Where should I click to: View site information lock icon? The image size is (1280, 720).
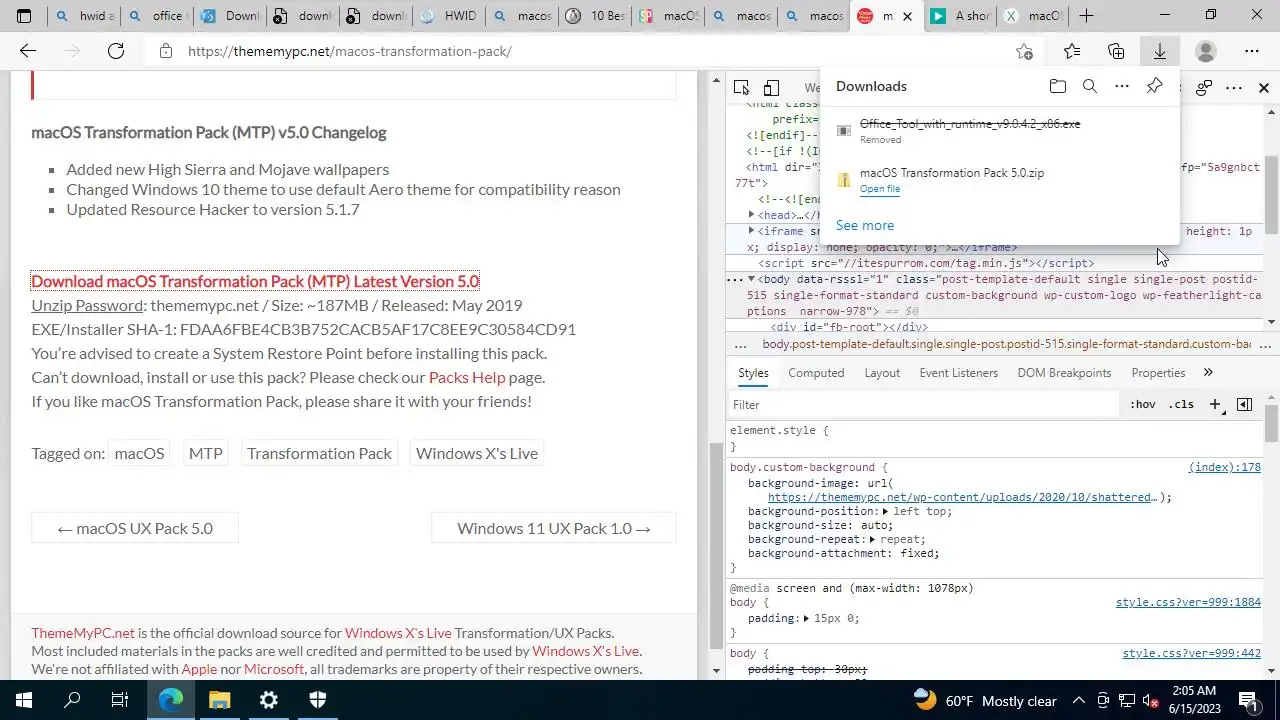(166, 51)
